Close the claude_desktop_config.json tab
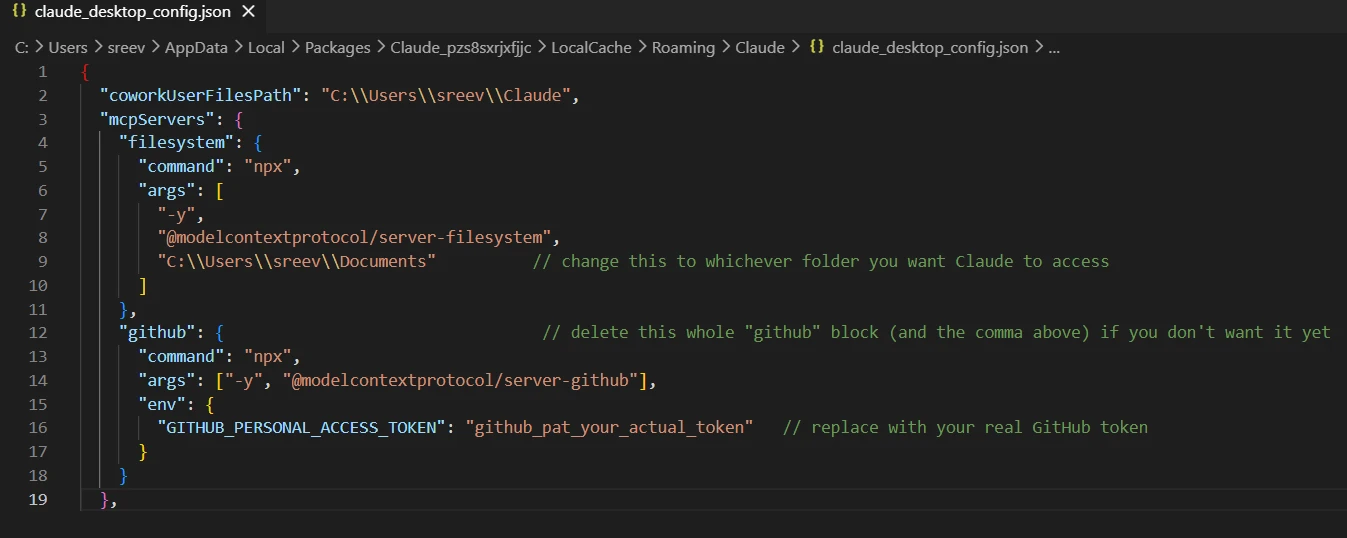1347x538 pixels. (249, 13)
